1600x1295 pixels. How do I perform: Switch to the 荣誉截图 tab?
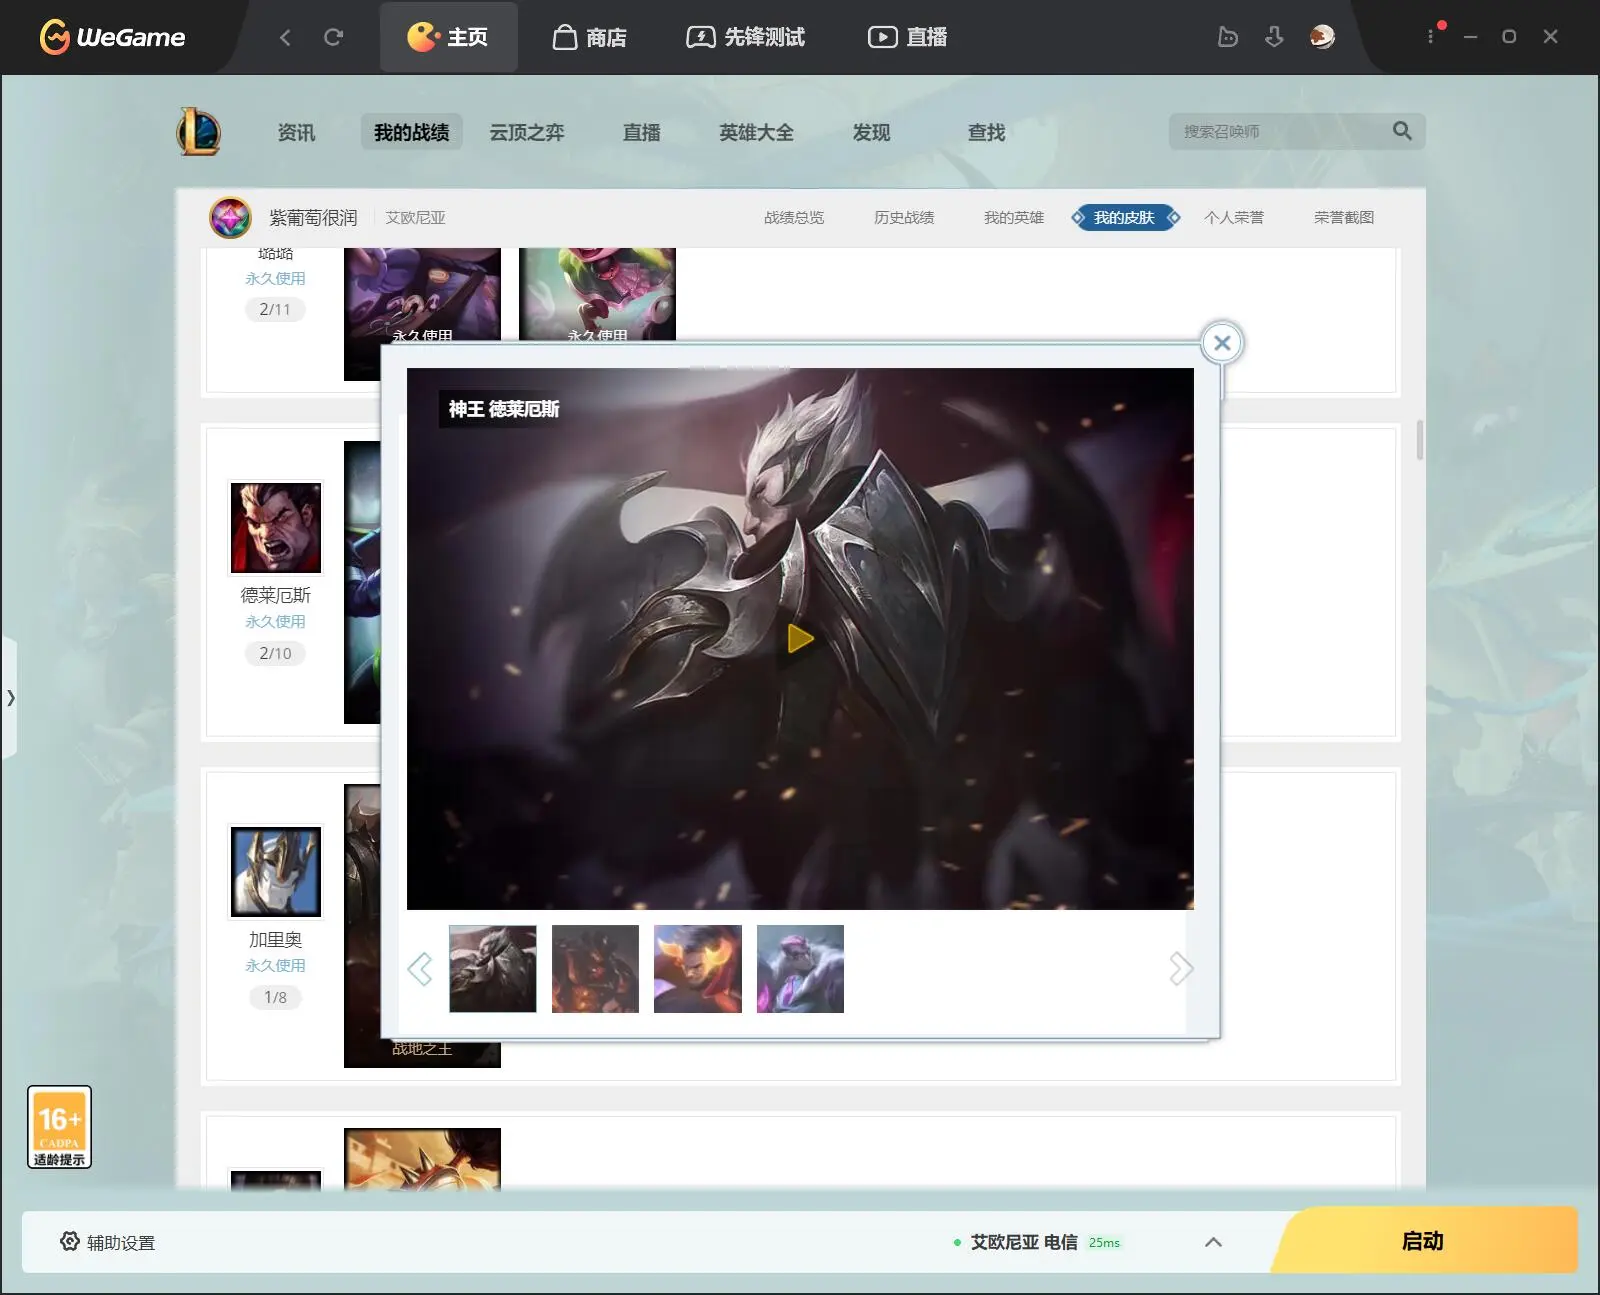click(1344, 217)
